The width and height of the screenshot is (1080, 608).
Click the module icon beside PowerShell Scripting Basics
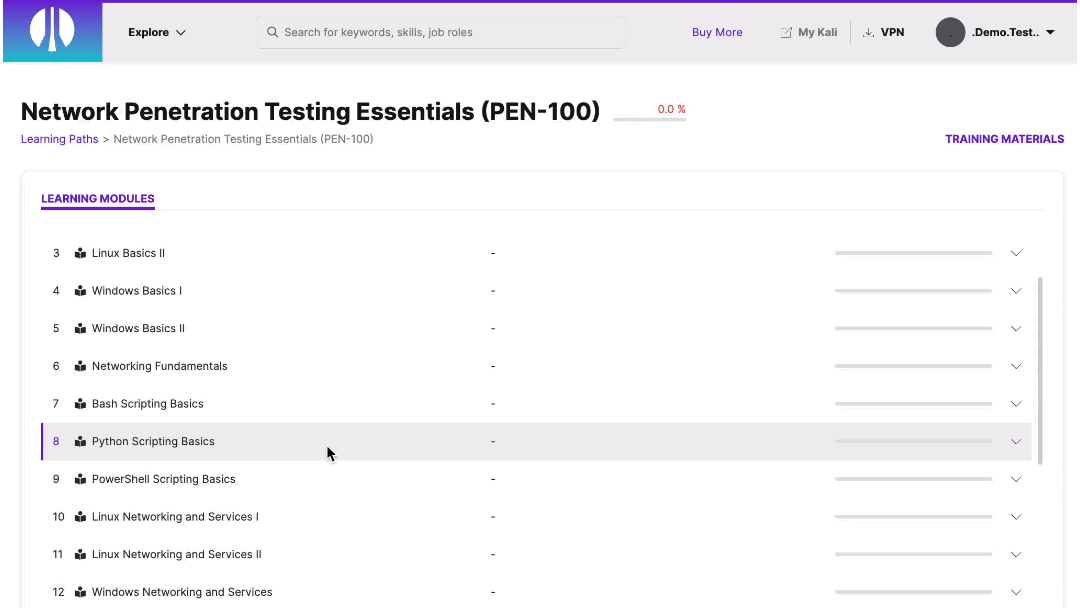click(80, 479)
